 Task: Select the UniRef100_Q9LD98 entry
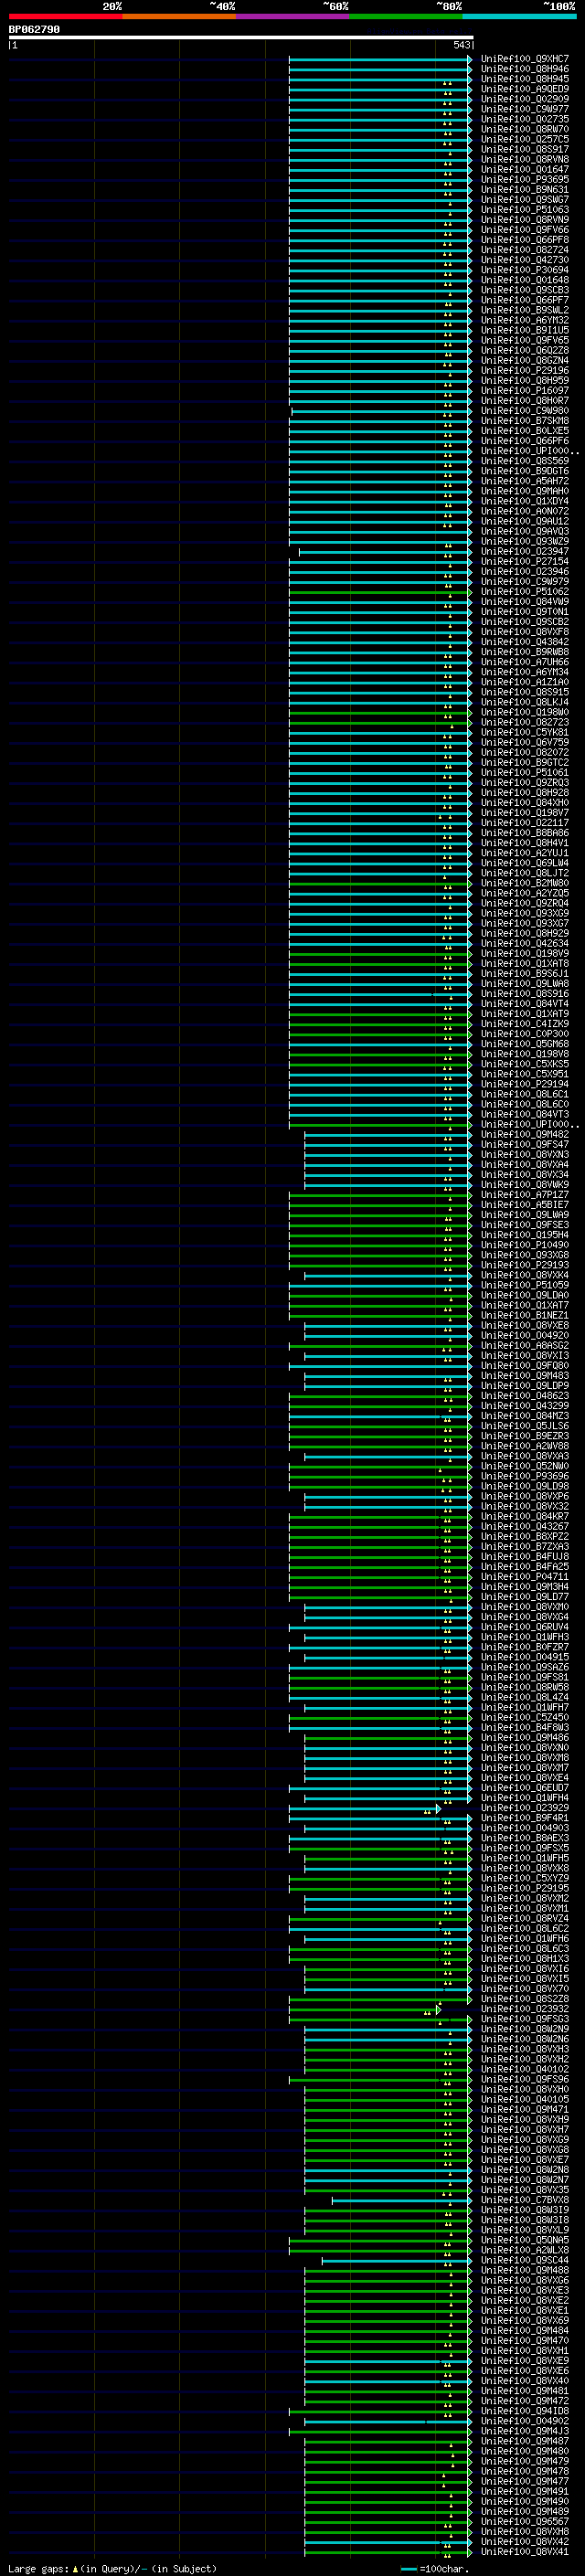pyautogui.click(x=525, y=1486)
